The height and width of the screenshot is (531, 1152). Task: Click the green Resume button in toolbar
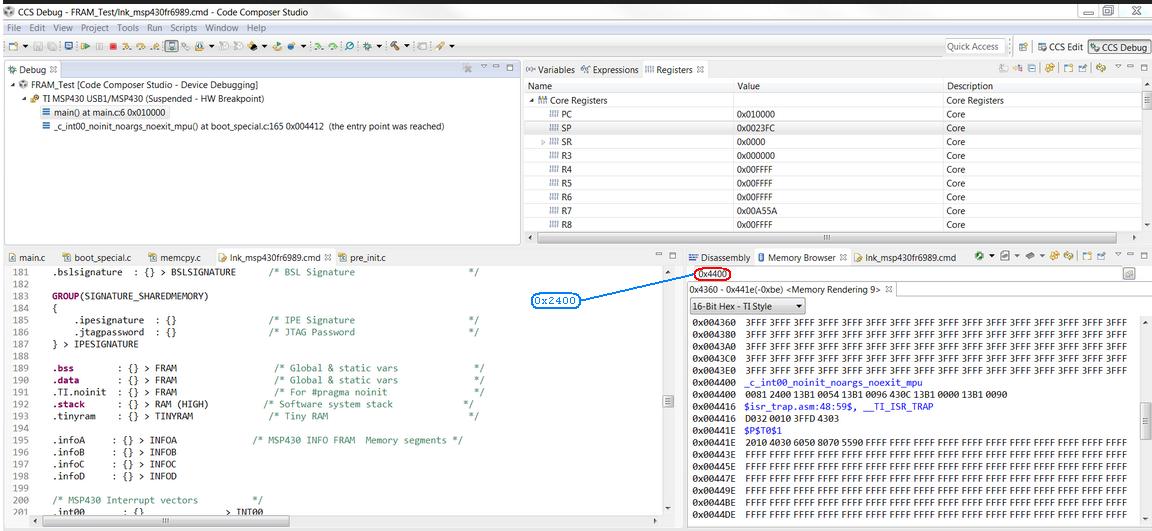(86, 46)
